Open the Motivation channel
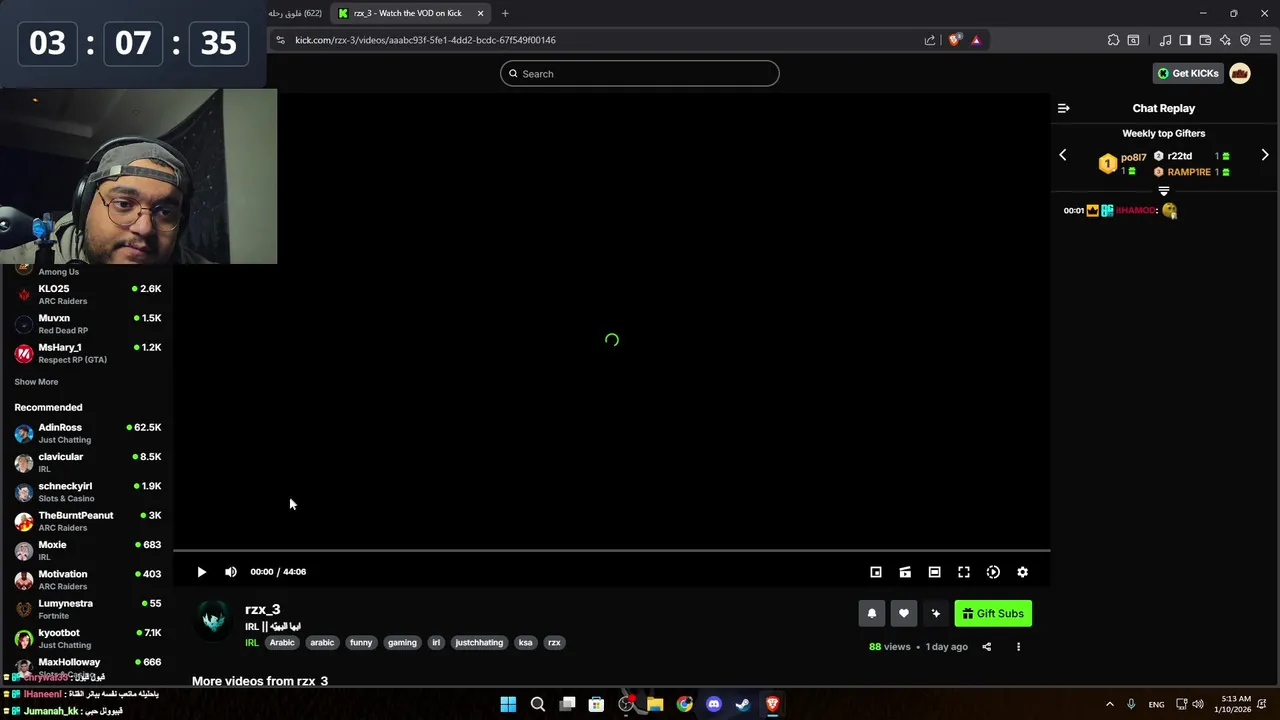 (87, 580)
